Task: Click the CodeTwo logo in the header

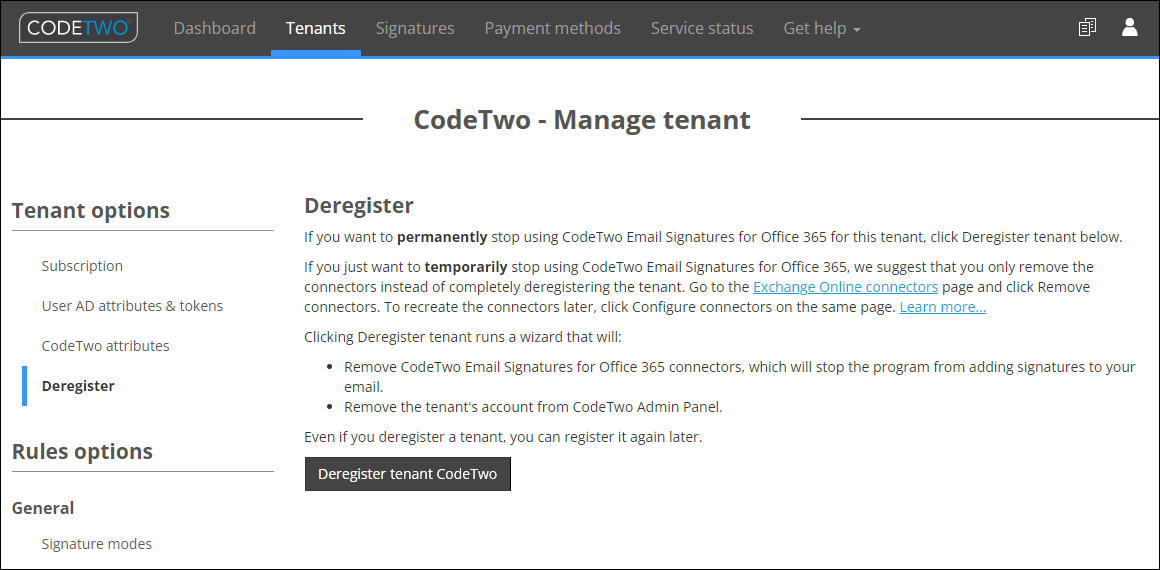Action: click(78, 28)
